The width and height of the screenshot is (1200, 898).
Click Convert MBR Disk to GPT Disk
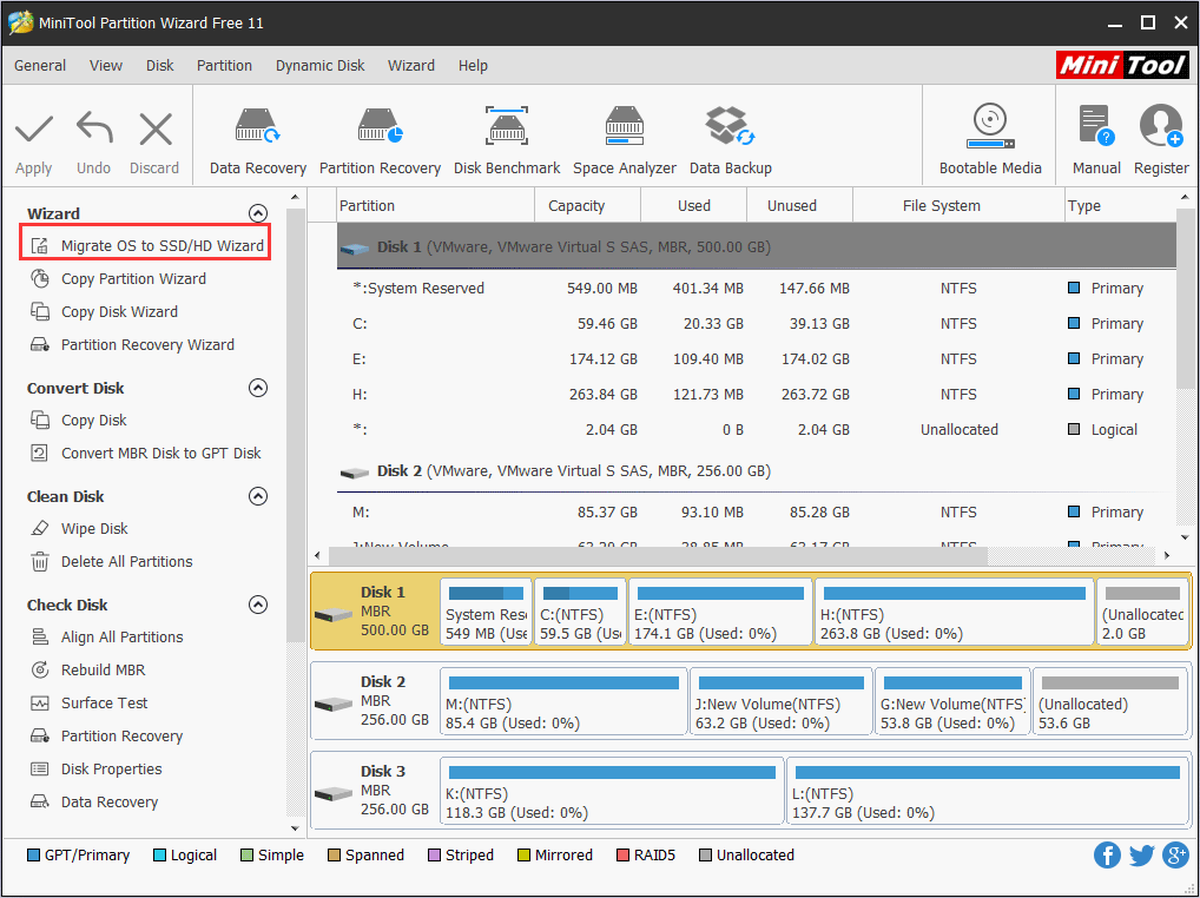click(161, 453)
